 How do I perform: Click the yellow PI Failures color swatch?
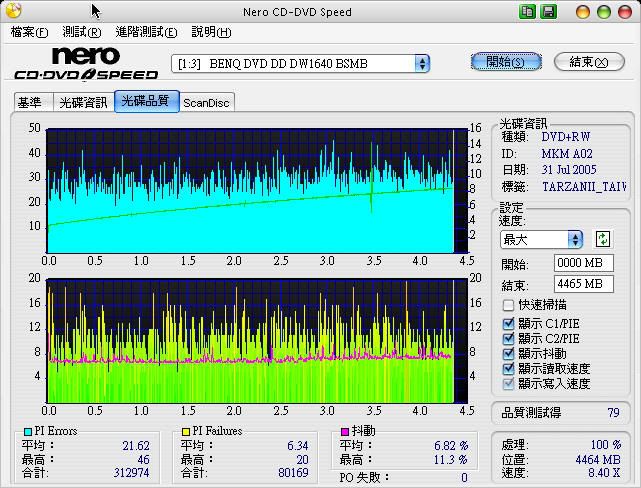pyautogui.click(x=186, y=432)
